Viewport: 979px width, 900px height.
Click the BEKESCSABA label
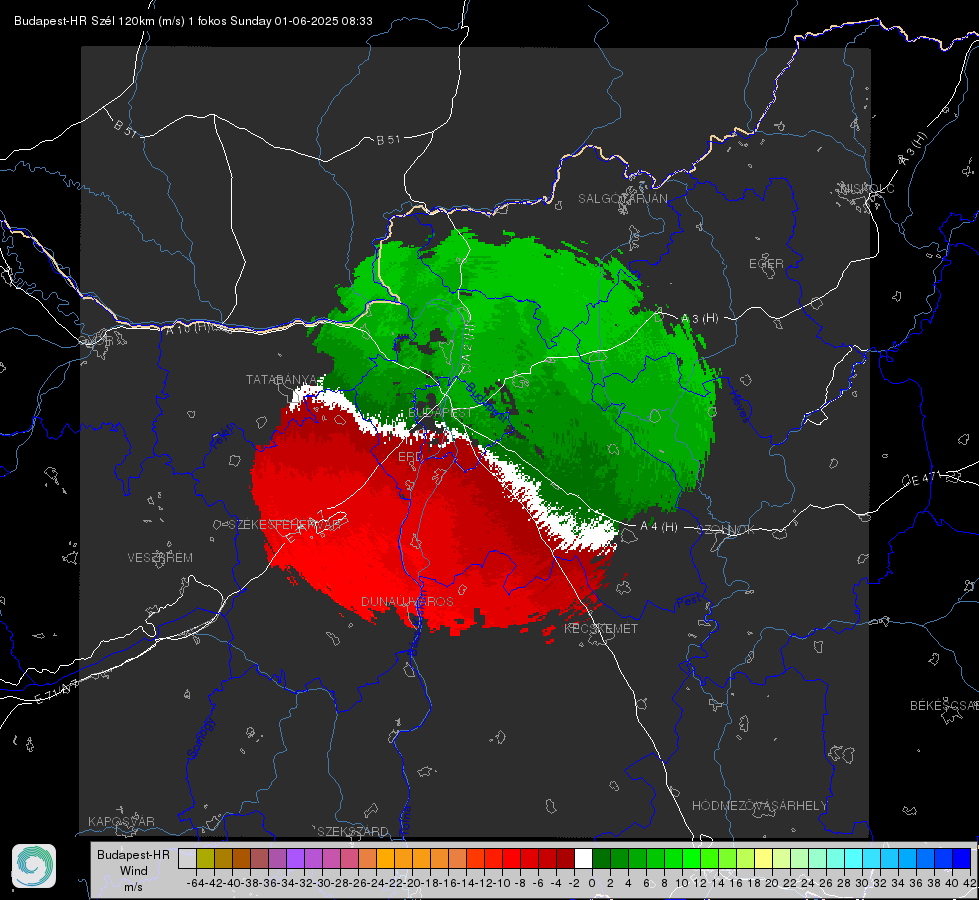tap(944, 705)
